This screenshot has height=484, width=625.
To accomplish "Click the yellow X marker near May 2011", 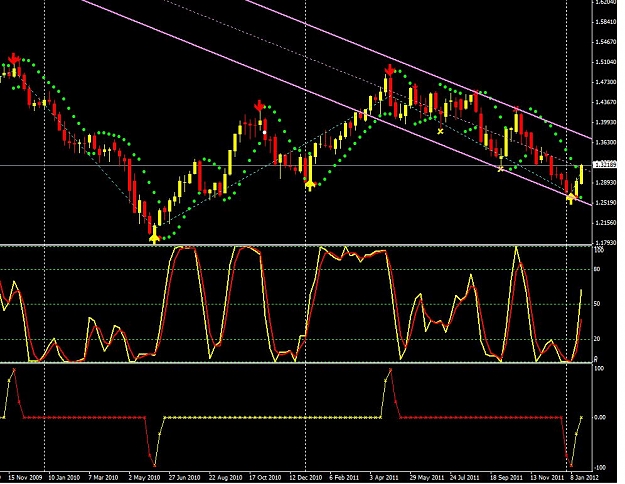I will [x=440, y=131].
